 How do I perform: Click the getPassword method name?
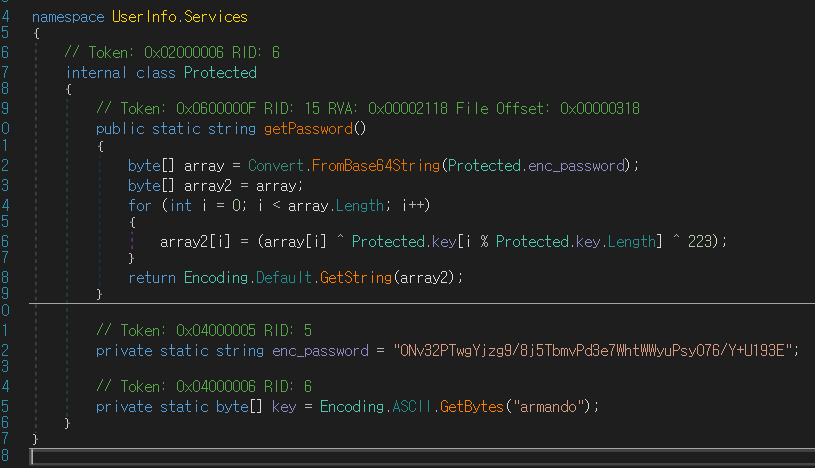pos(308,128)
